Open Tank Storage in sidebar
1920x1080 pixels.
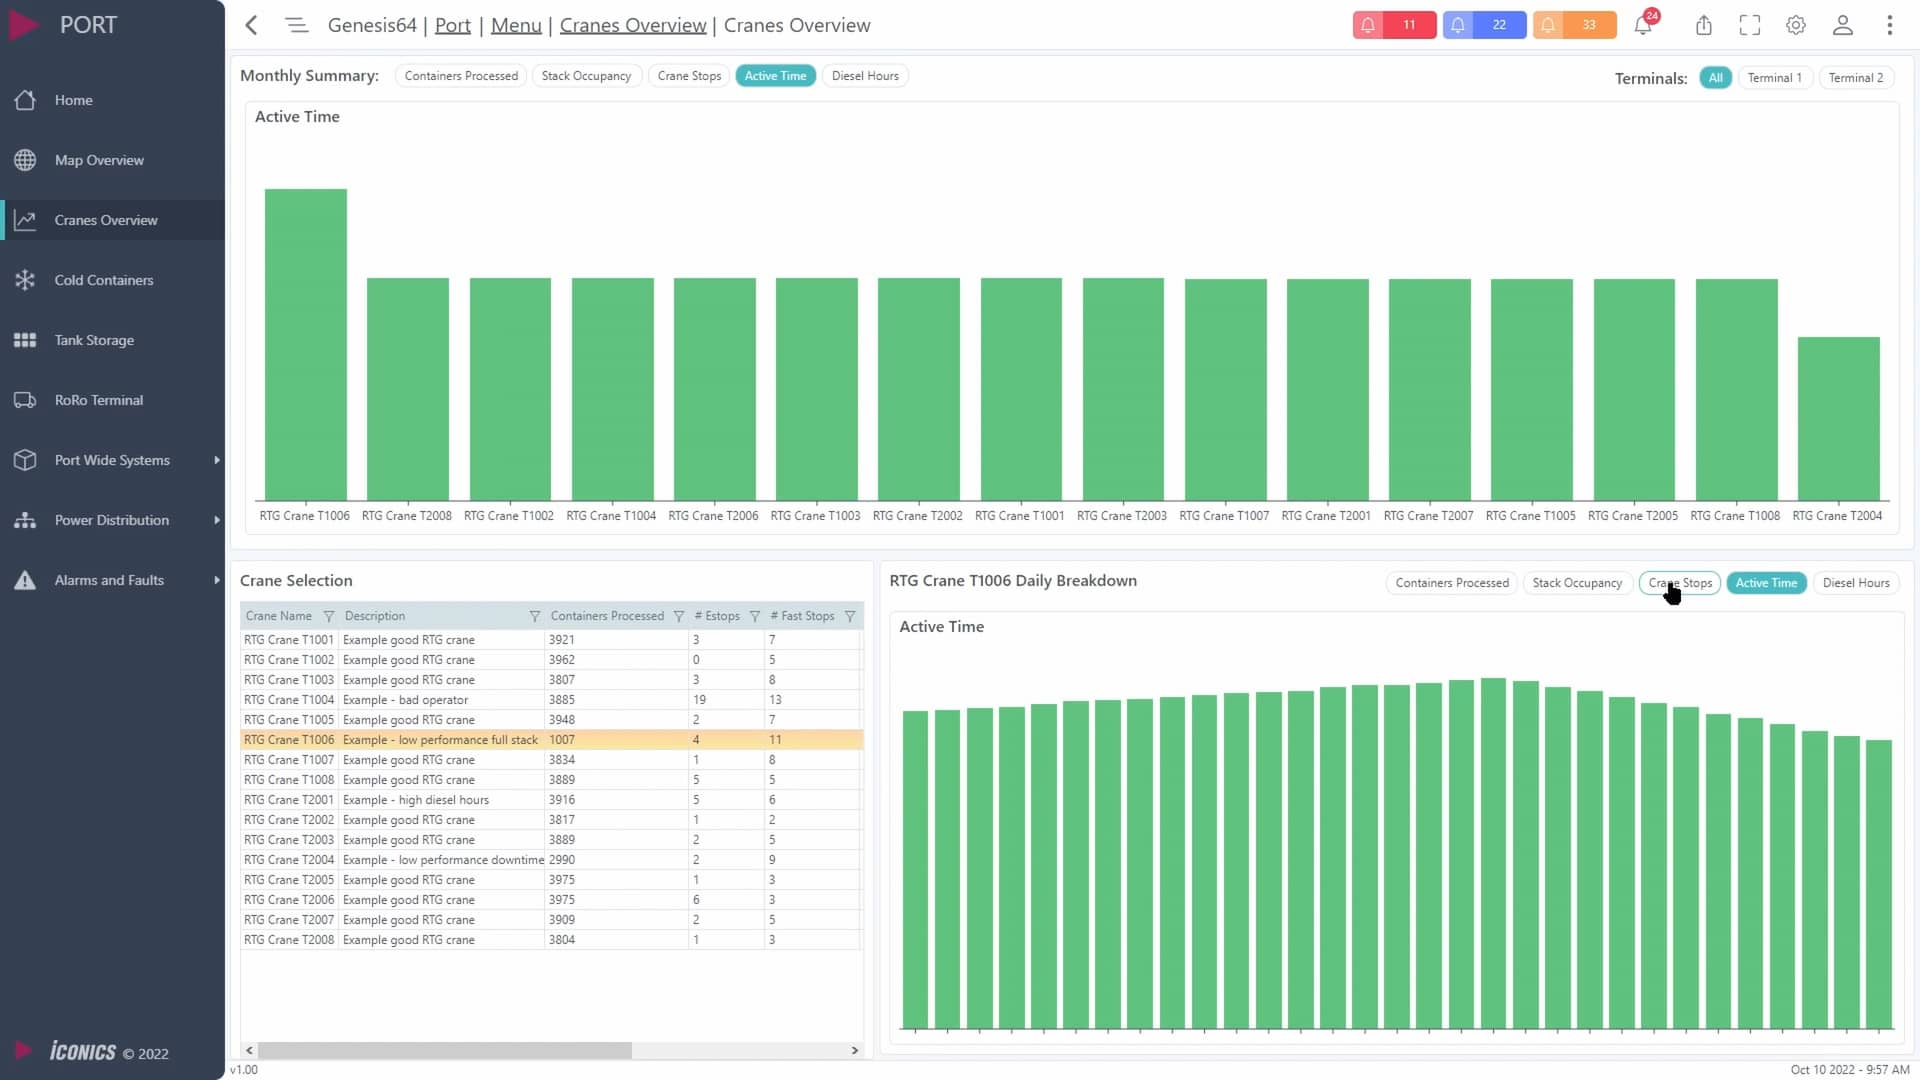click(94, 340)
